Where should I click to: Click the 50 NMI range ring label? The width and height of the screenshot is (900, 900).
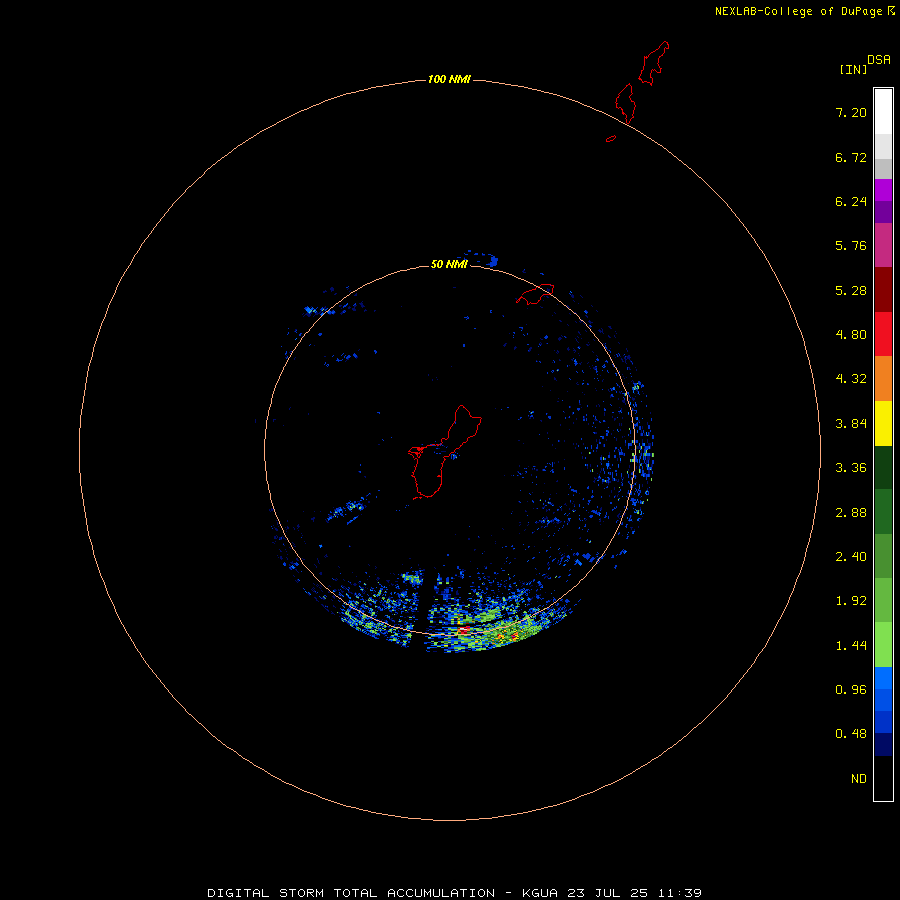click(x=449, y=264)
